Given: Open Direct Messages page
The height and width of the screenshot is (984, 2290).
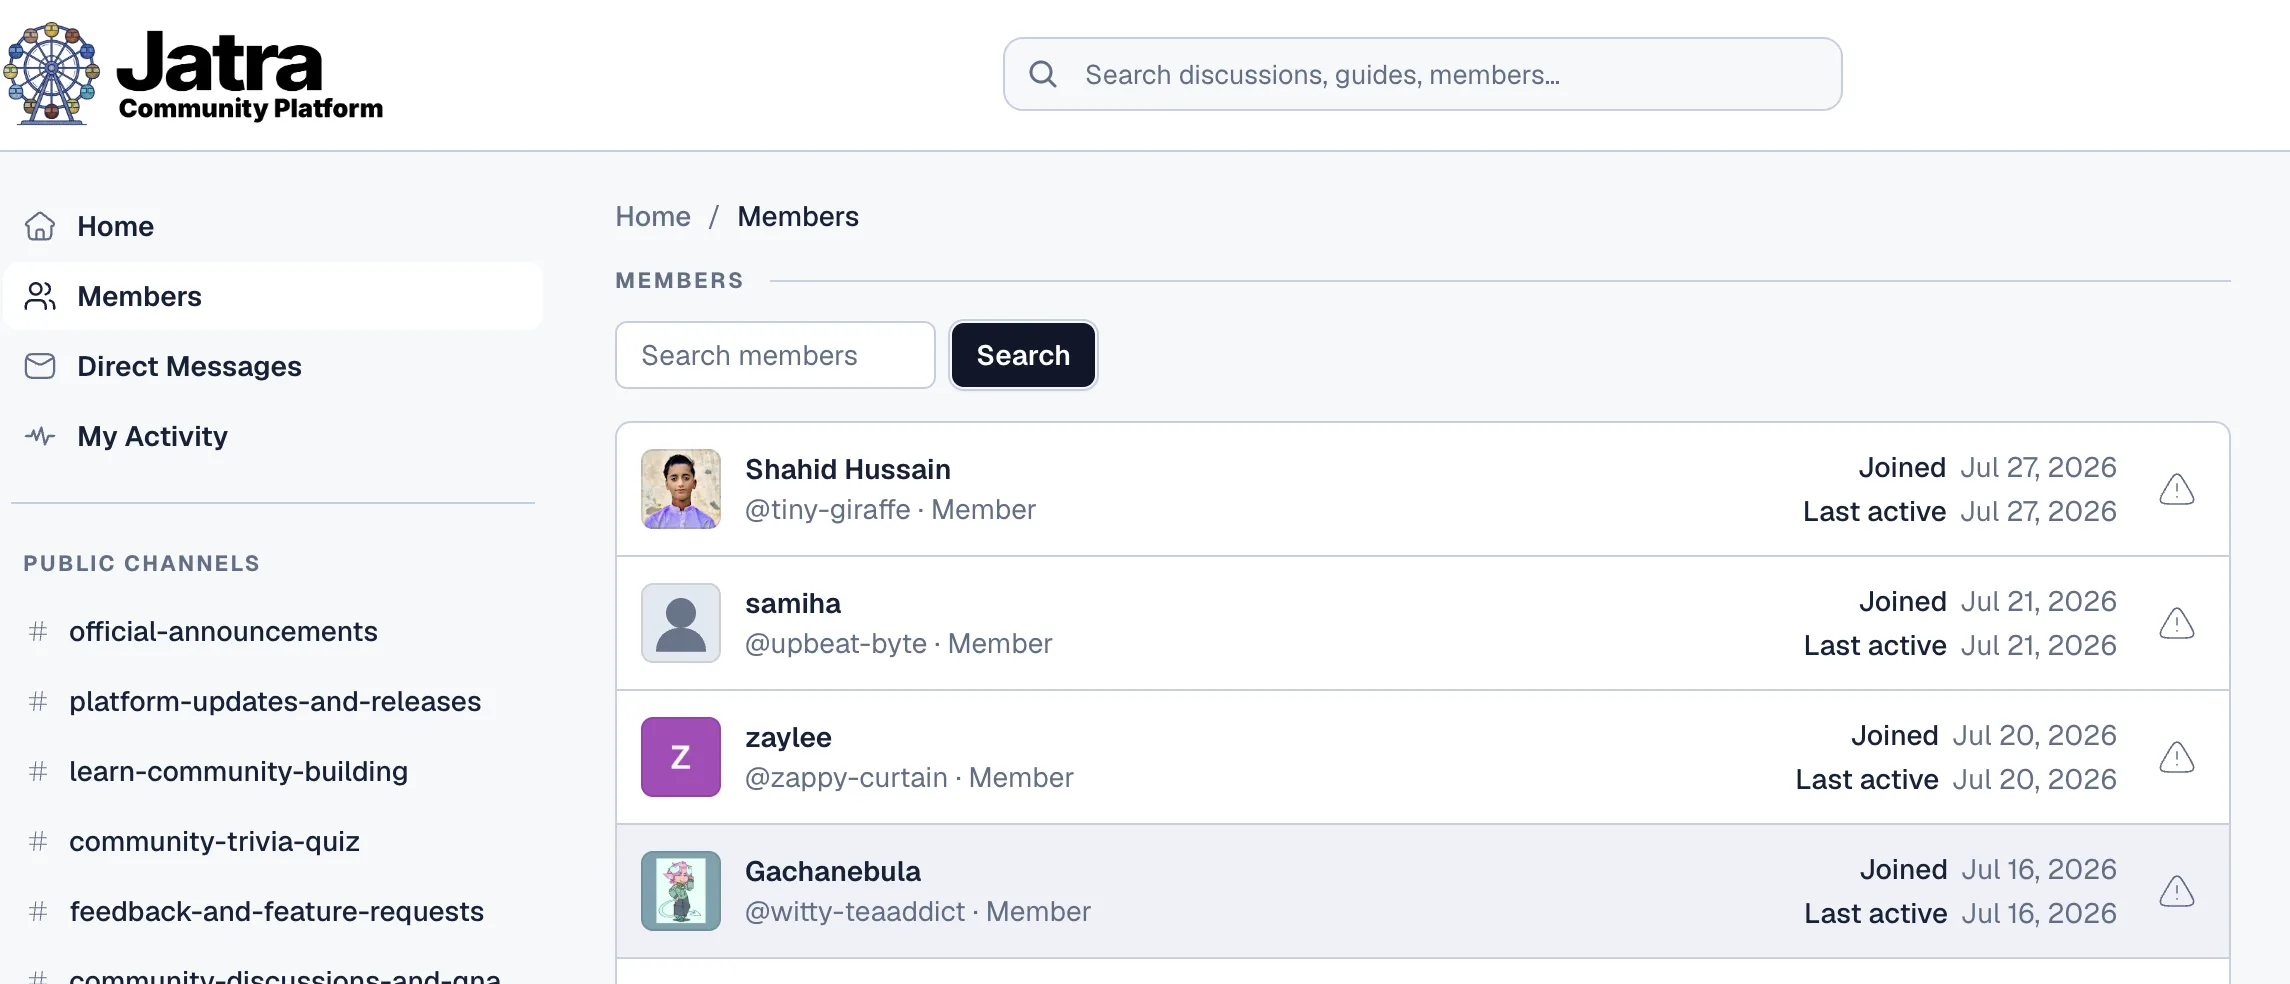Looking at the screenshot, I should click(273, 366).
